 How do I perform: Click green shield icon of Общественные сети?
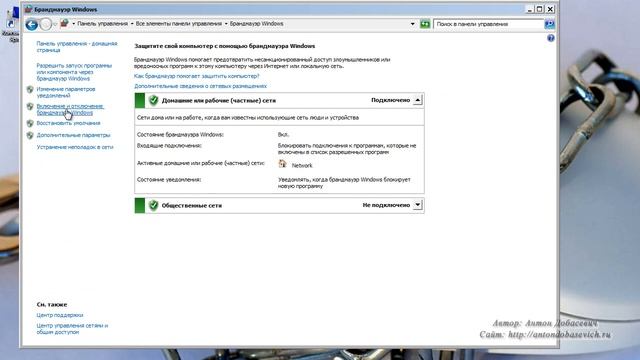coord(153,205)
